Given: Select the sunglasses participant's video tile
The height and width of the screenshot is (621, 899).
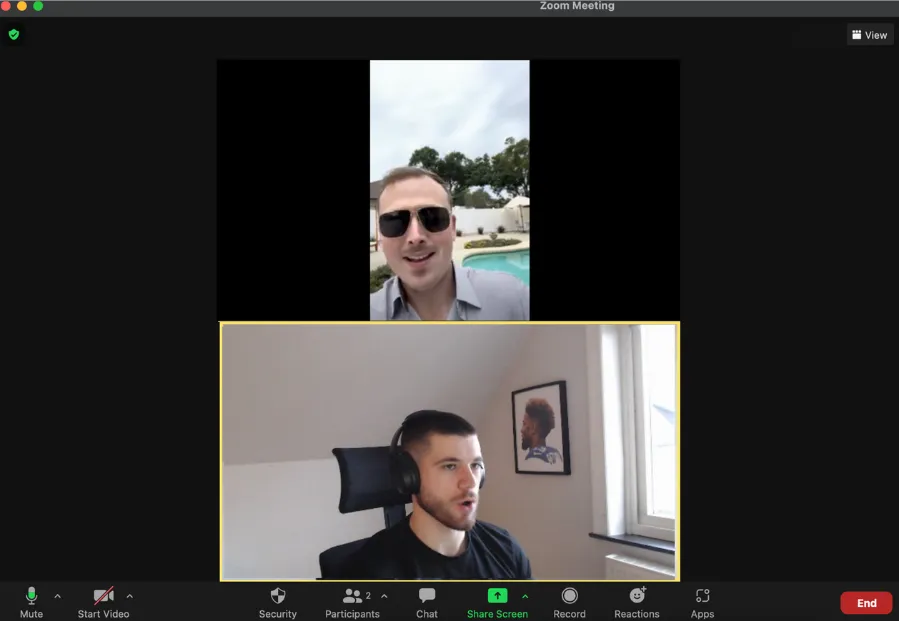Looking at the screenshot, I should tap(449, 190).
